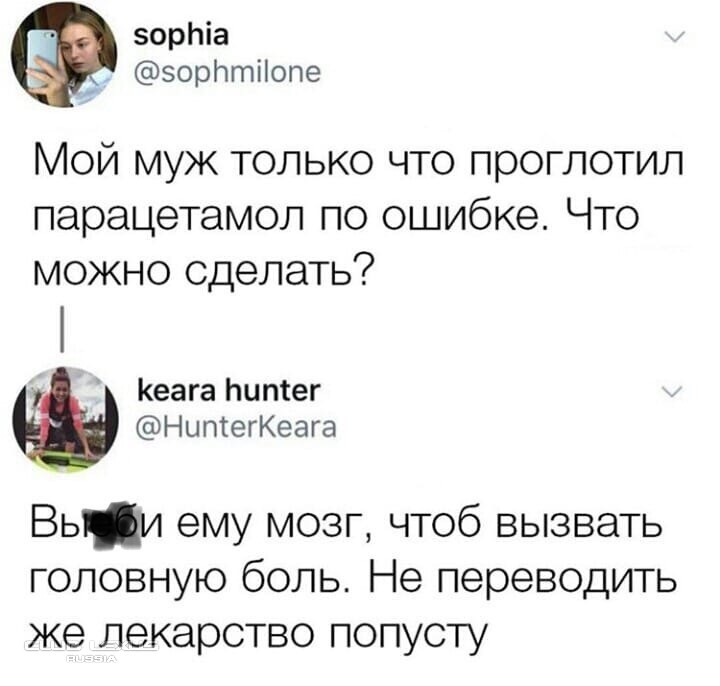The width and height of the screenshot is (720, 686).
Task: Click the thread connector line between tweets
Action: pos(62,330)
